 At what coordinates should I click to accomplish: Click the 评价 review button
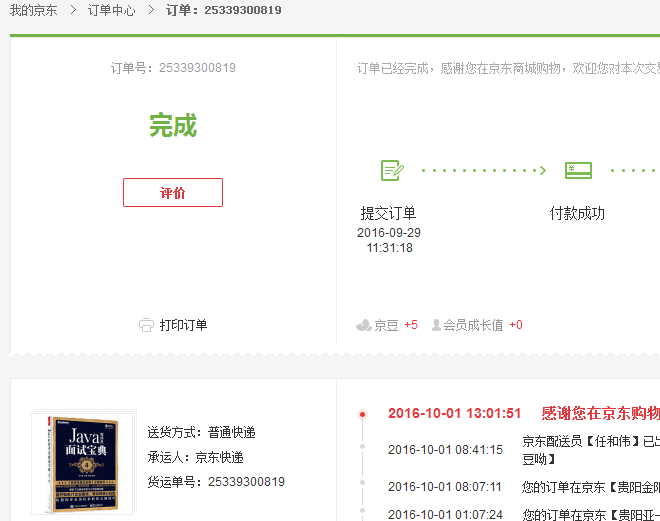[x=173, y=192]
